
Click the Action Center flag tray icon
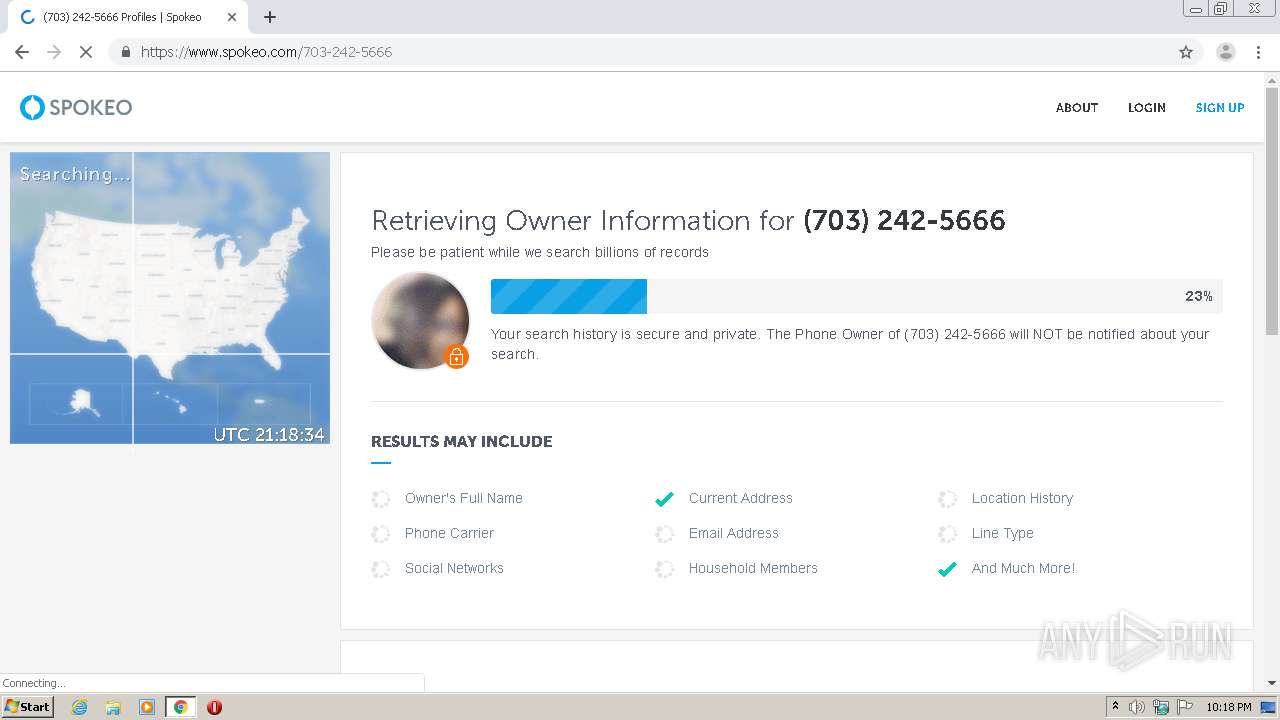click(x=1185, y=707)
